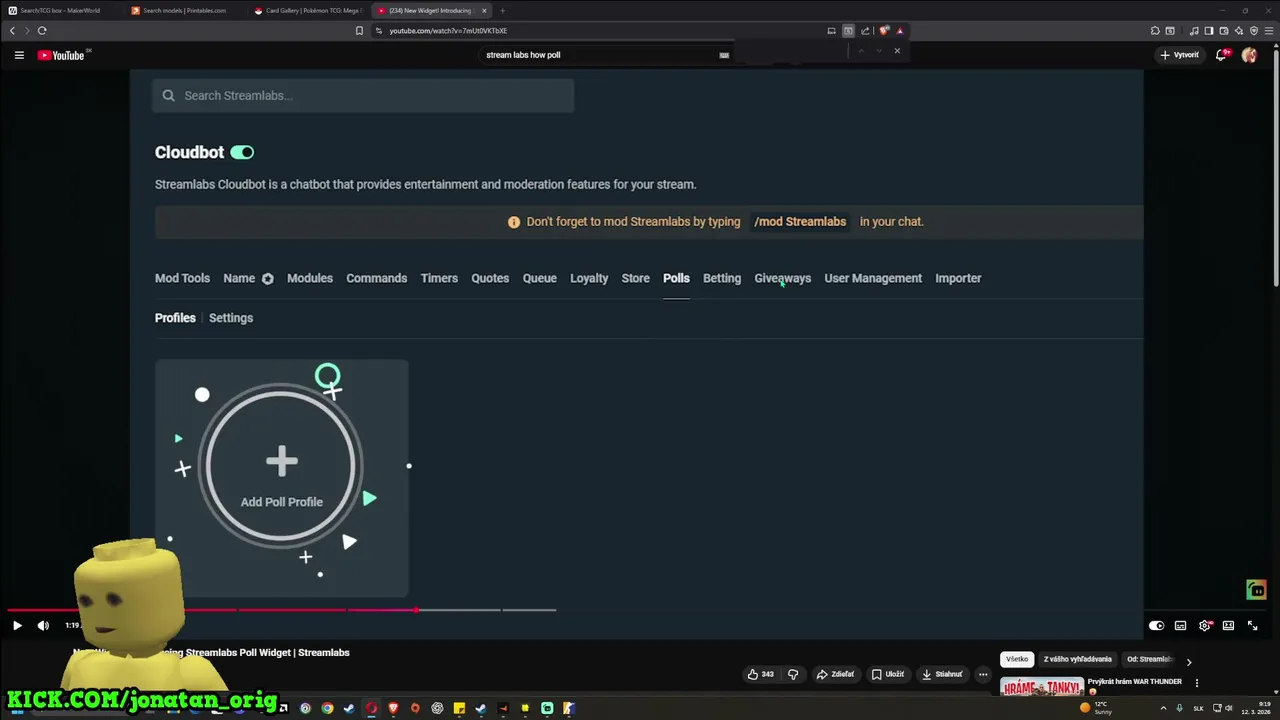This screenshot has width=1280, height=720.
Task: Open the Quotes tab
Action: click(490, 278)
